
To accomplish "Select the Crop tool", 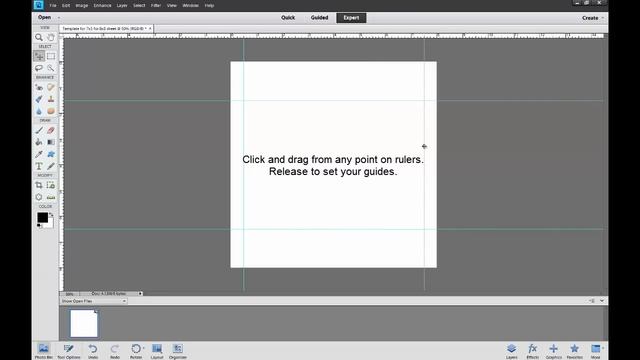I will coord(39,185).
